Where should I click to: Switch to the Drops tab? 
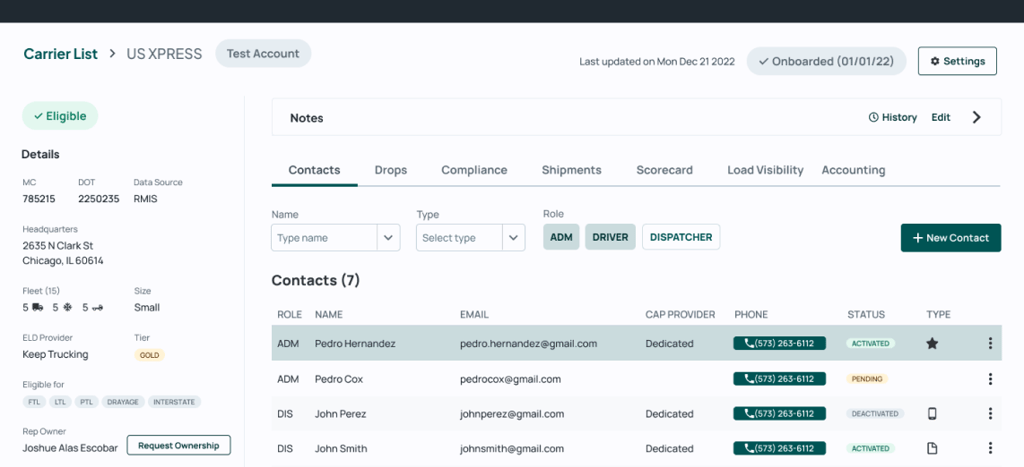click(x=391, y=170)
